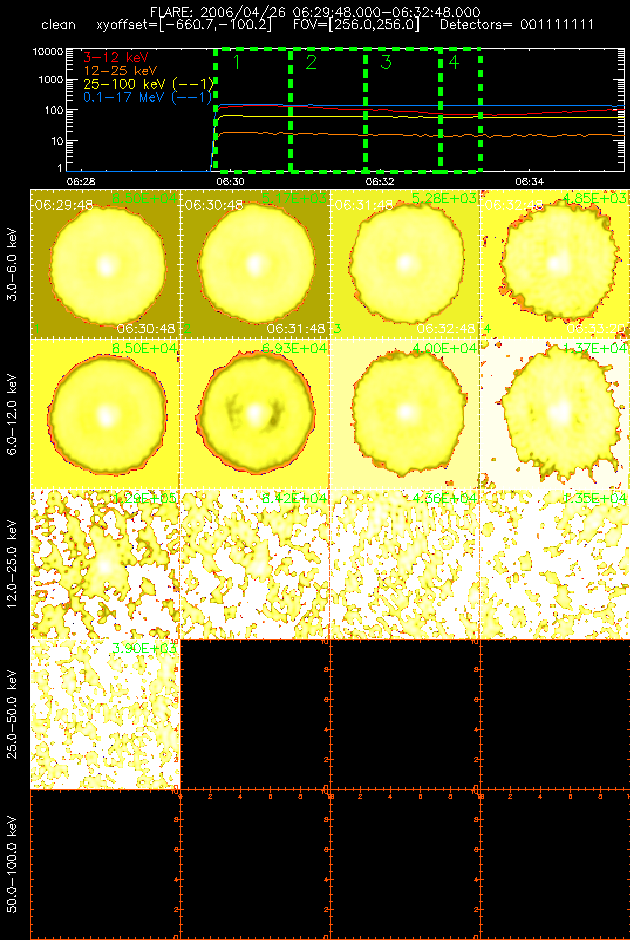Click the 4.85E+03 peak value
Viewport: 630px width, 940px height.
tap(595, 198)
